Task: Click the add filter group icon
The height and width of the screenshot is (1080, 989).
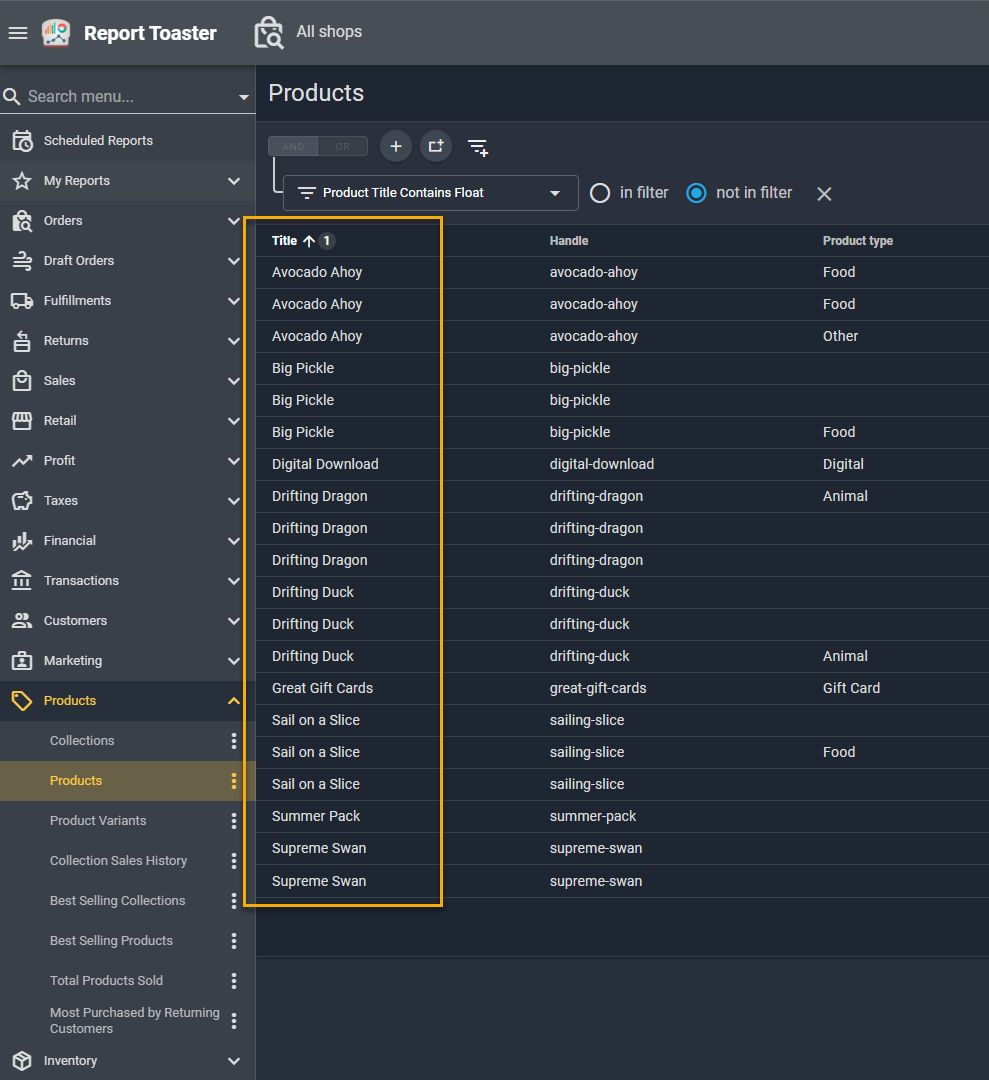Action: click(x=436, y=147)
